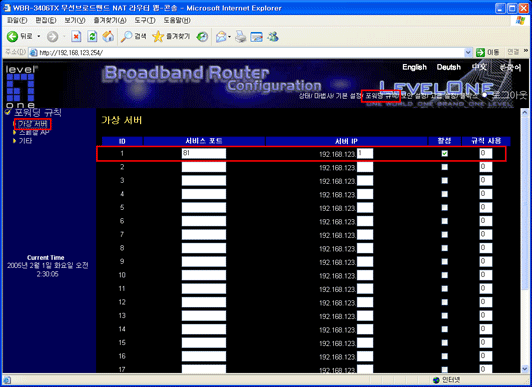Open the Mail envelope toolbar icon
This screenshot has height=387, width=532.
(x=221, y=36)
